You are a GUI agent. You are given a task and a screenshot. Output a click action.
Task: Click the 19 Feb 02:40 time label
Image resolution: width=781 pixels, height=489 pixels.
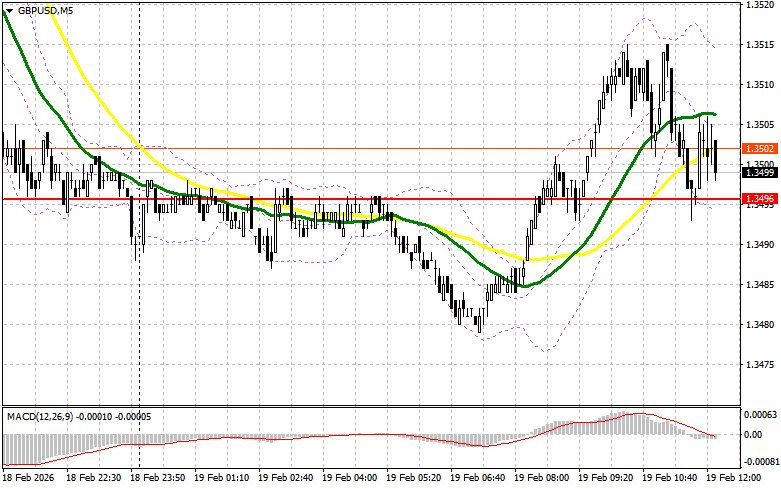coord(285,478)
